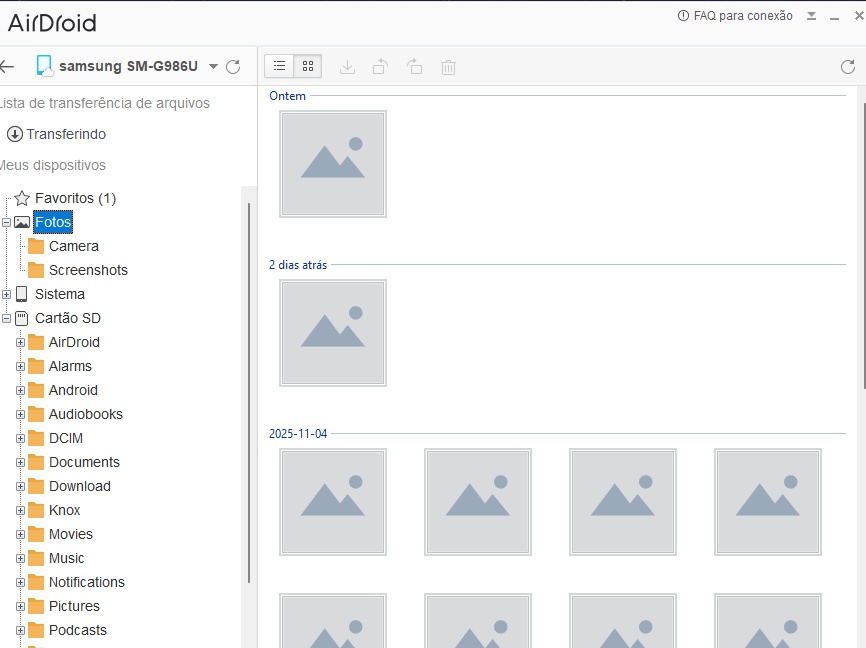Open the samsung SM-G986U device dropdown
This screenshot has width=866, height=648.
[x=213, y=67]
